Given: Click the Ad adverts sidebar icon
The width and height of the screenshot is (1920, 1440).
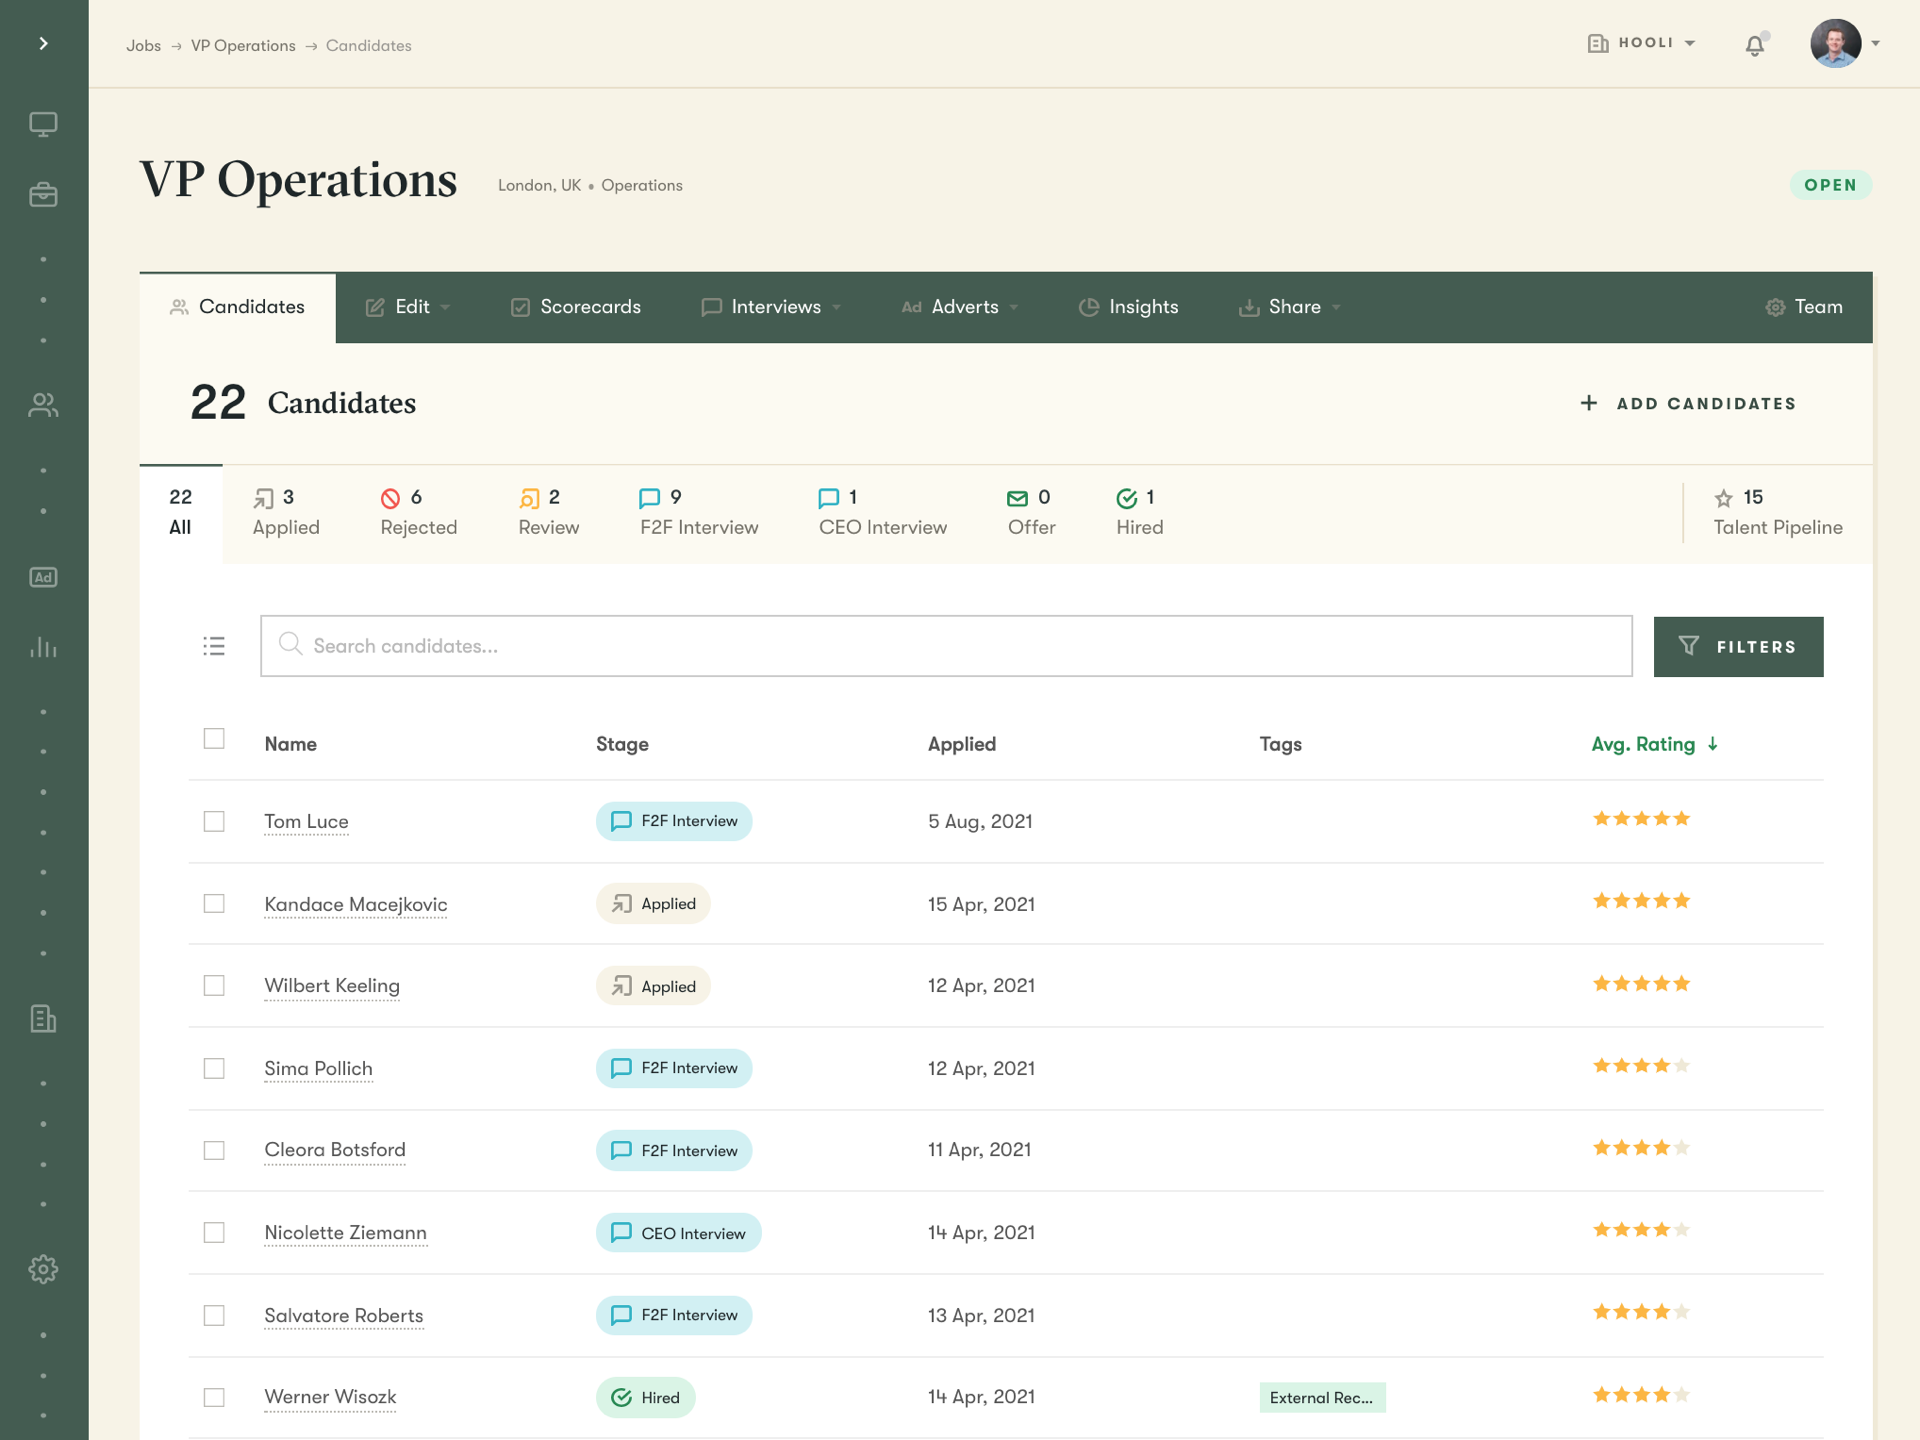Looking at the screenshot, I should 43,577.
